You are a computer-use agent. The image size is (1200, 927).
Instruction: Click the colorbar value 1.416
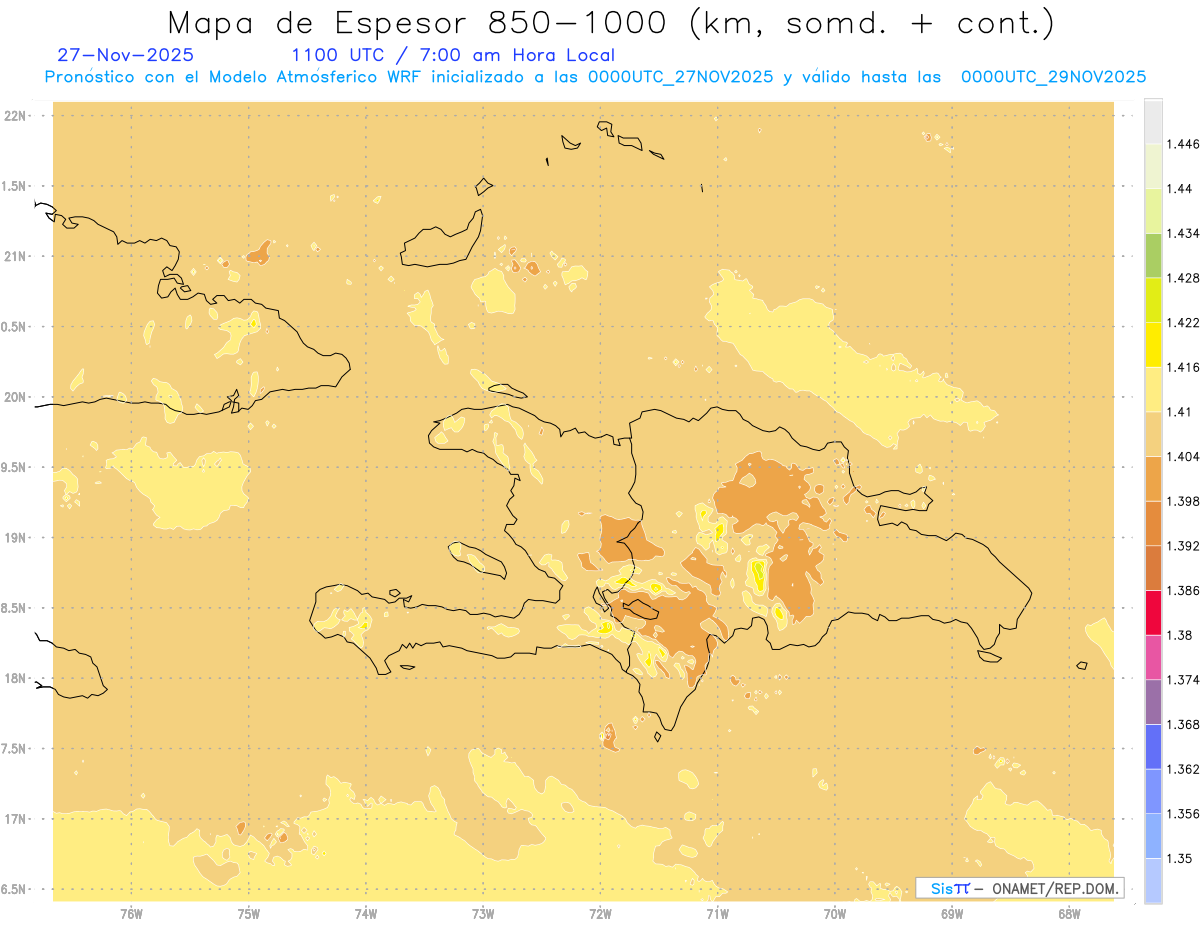(x=1184, y=367)
